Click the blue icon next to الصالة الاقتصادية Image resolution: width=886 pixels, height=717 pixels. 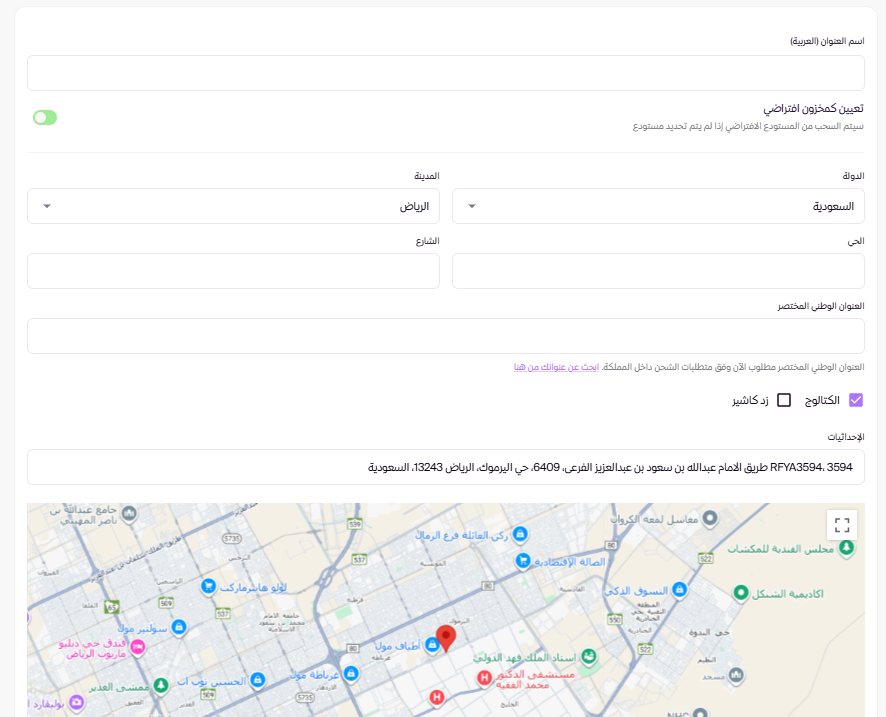521,562
